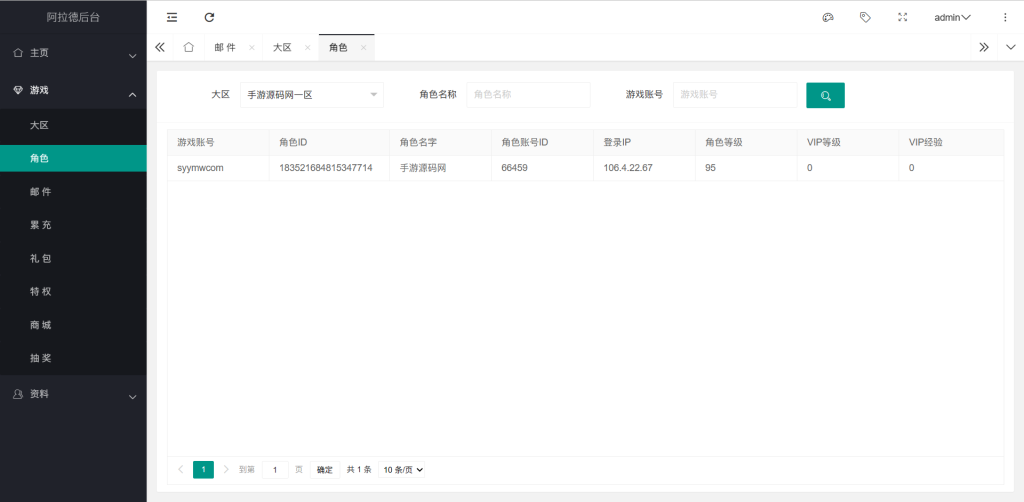
Task: Open the theme palette icon
Action: [828, 17]
